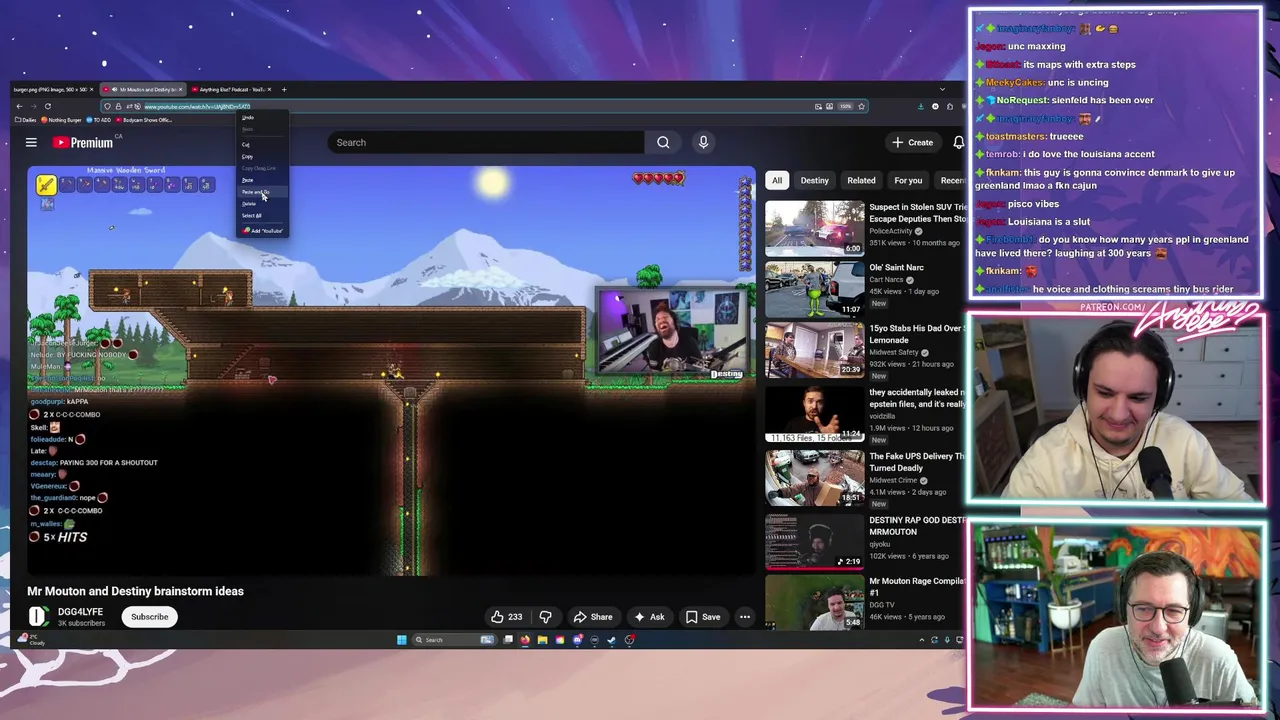Open Suspect in Stolen SUV video thumbnail
1280x720 pixels.
[814, 228]
